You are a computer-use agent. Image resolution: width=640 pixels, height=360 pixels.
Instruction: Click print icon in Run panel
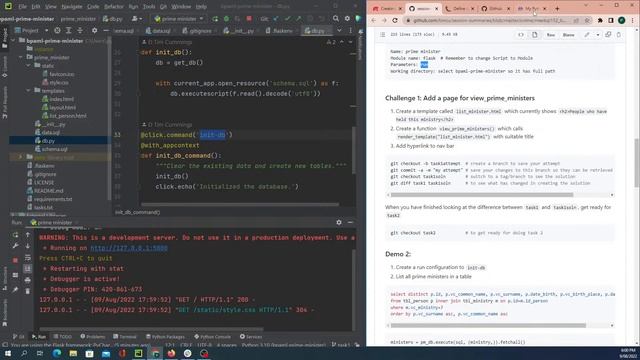pos(28,280)
